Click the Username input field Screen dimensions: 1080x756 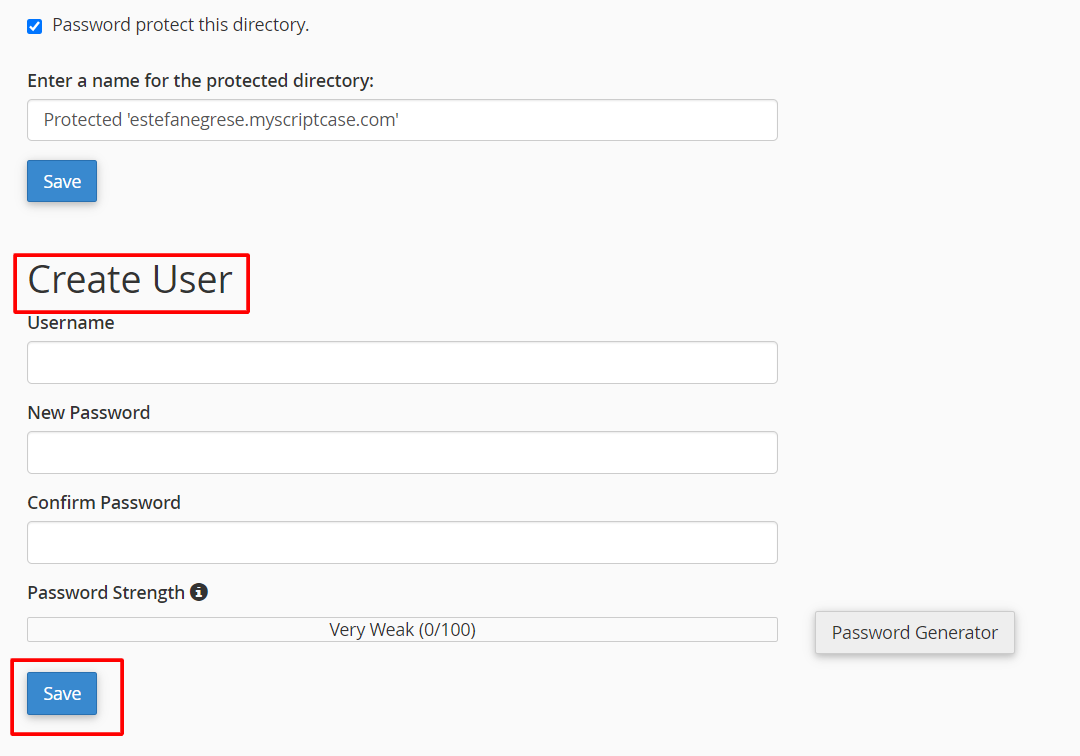[402, 362]
